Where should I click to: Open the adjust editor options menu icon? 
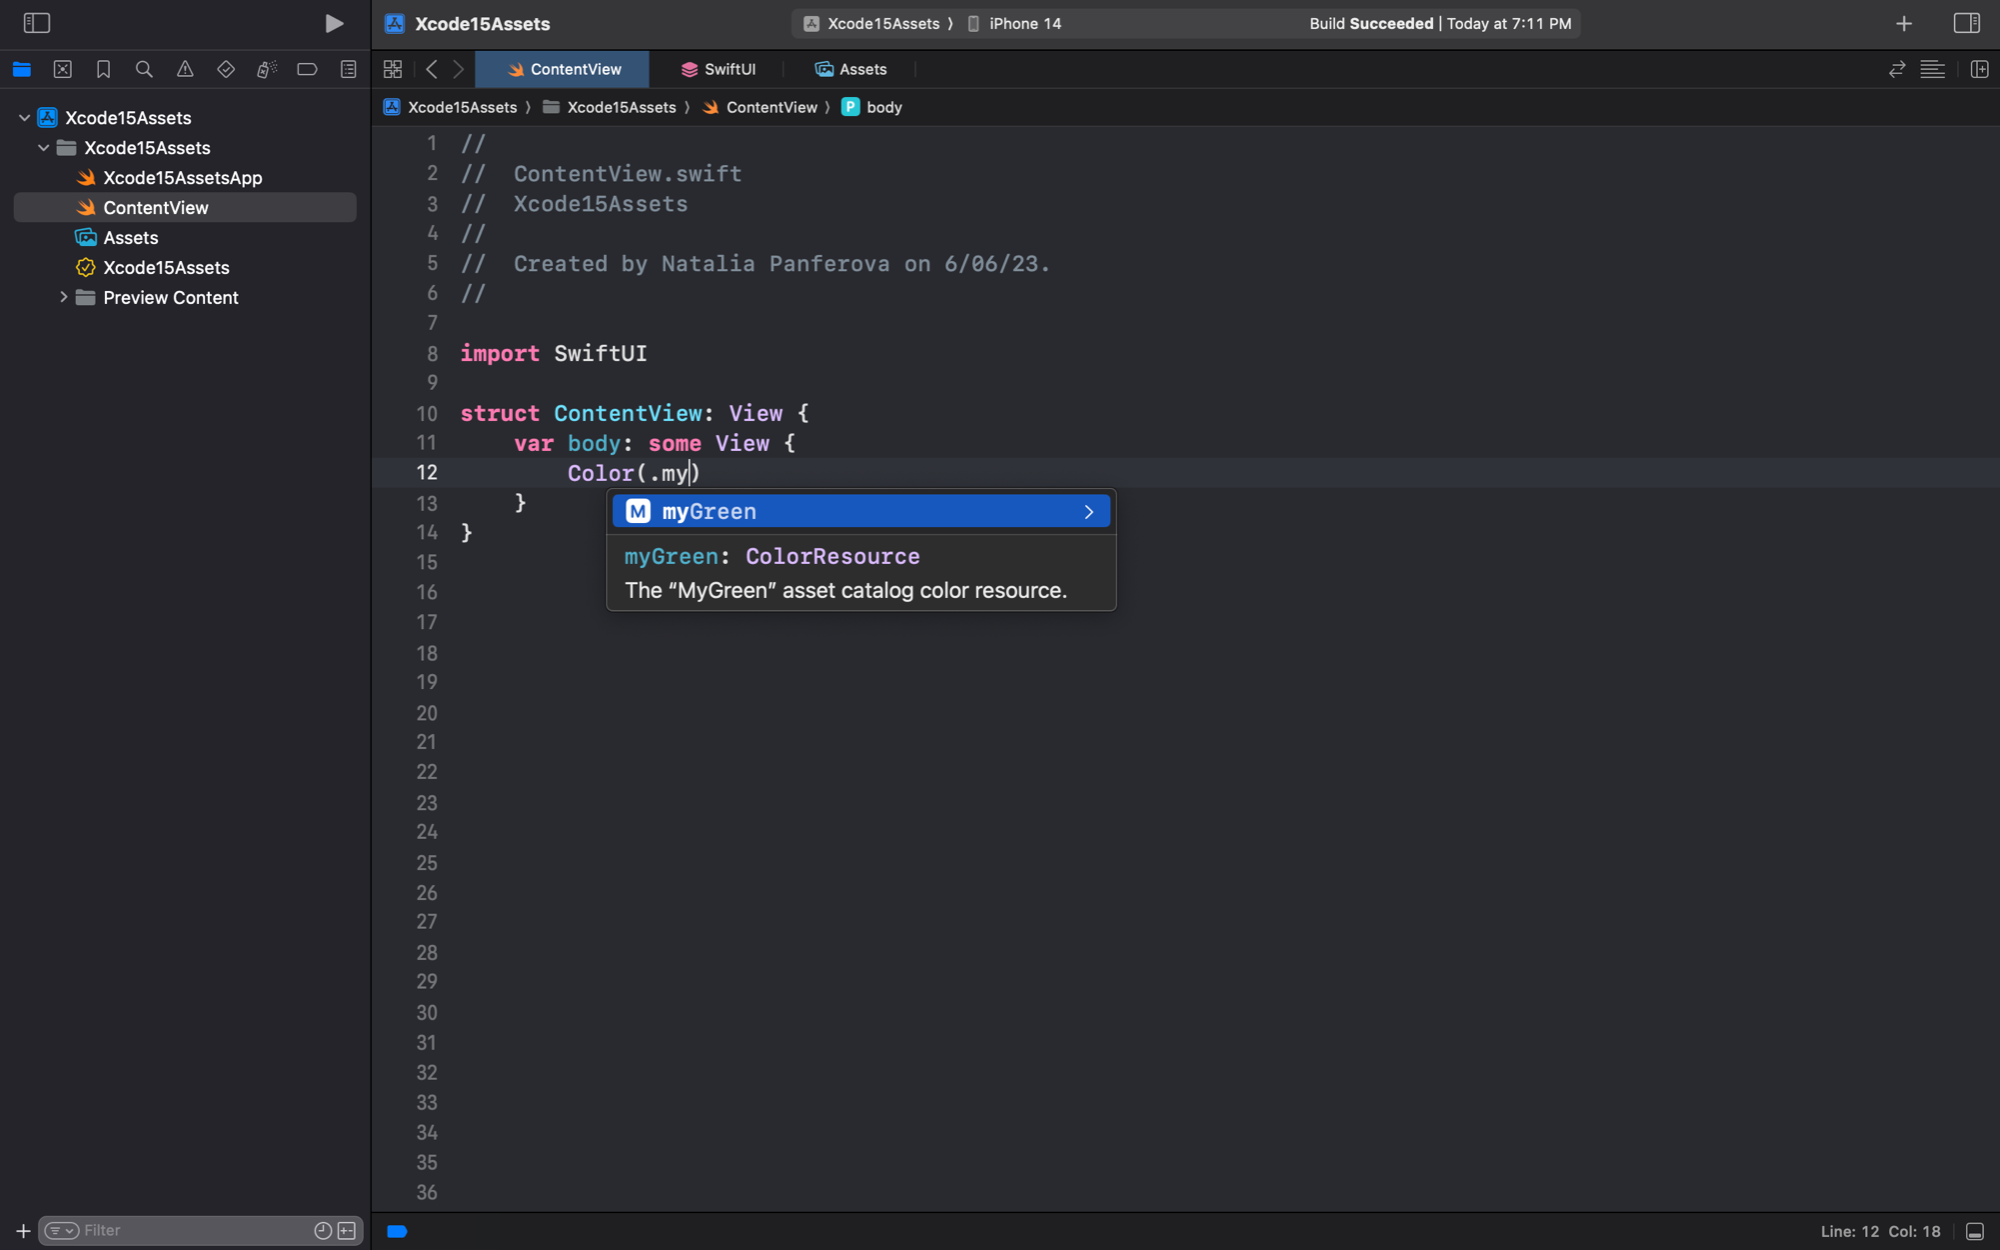(1933, 69)
